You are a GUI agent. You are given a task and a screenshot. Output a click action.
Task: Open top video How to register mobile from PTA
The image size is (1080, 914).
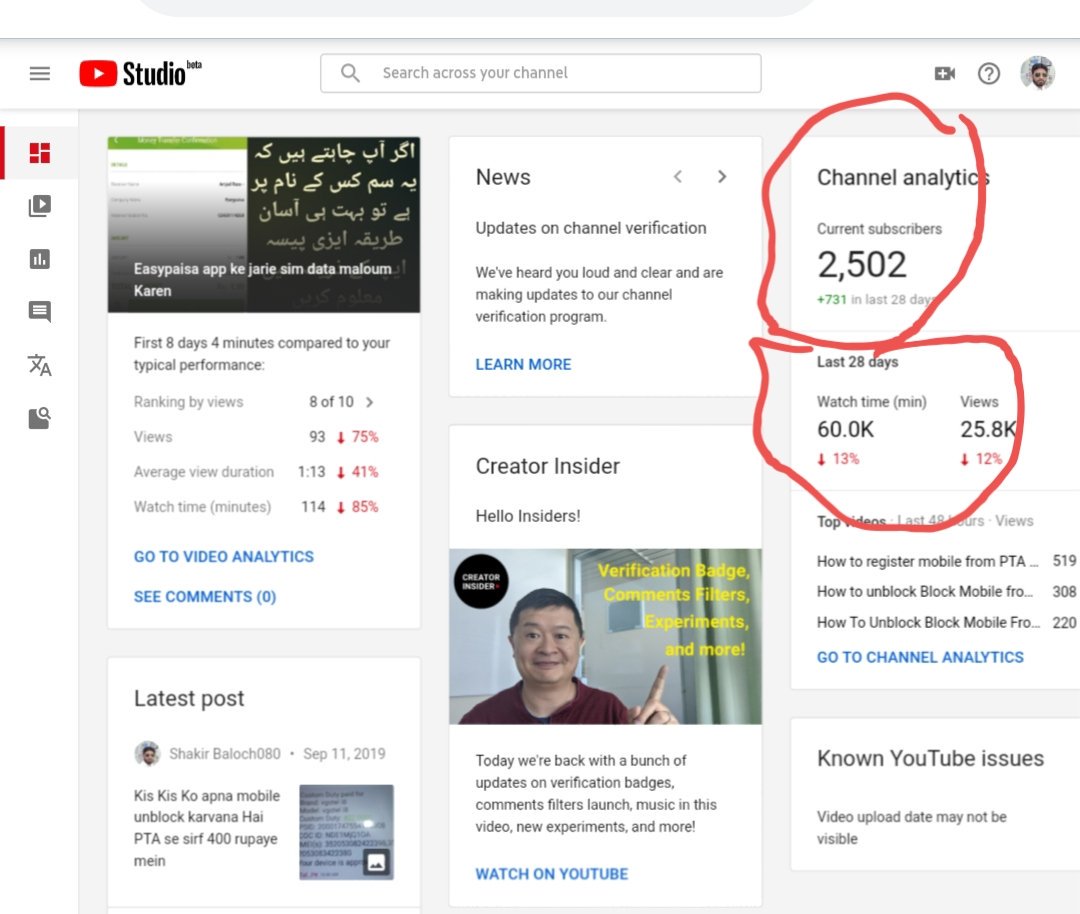click(928, 561)
